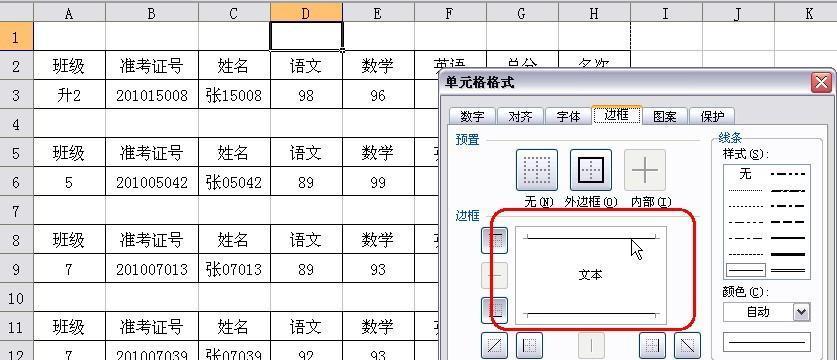Toggle the top border button

click(x=495, y=240)
